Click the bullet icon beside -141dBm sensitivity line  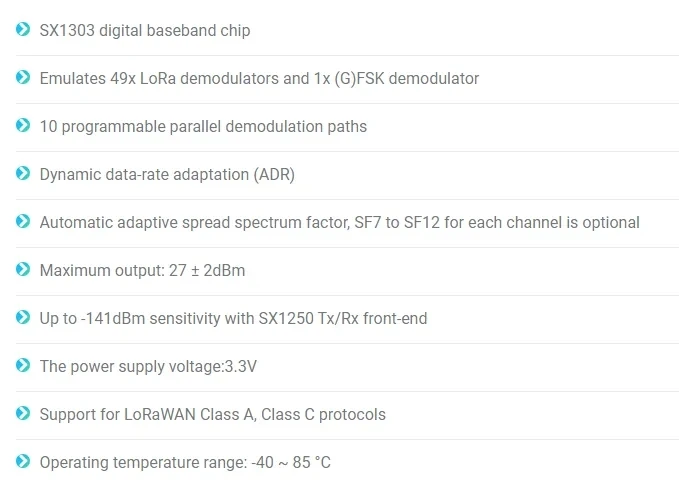point(23,317)
